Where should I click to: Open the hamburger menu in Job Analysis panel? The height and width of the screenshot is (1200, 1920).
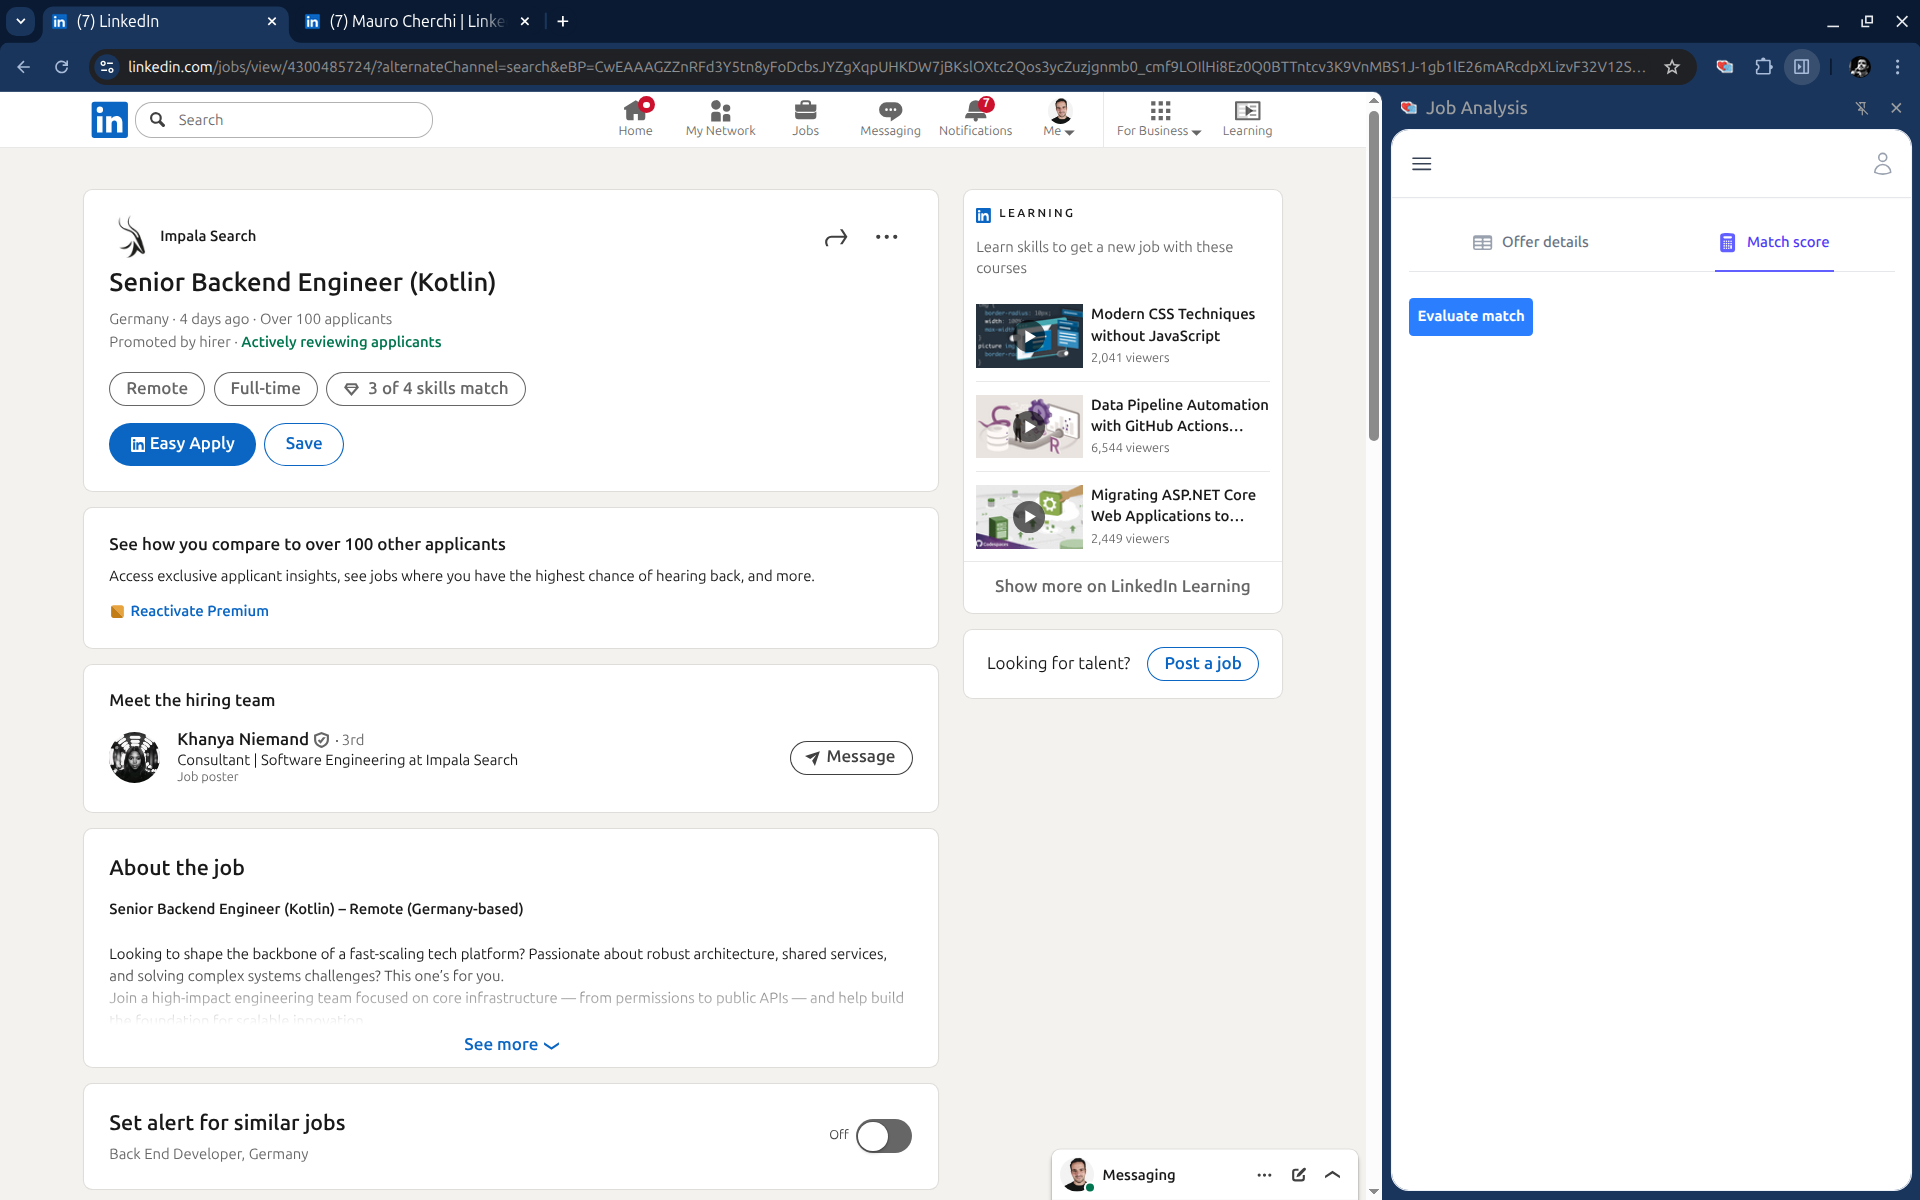pyautogui.click(x=1421, y=164)
